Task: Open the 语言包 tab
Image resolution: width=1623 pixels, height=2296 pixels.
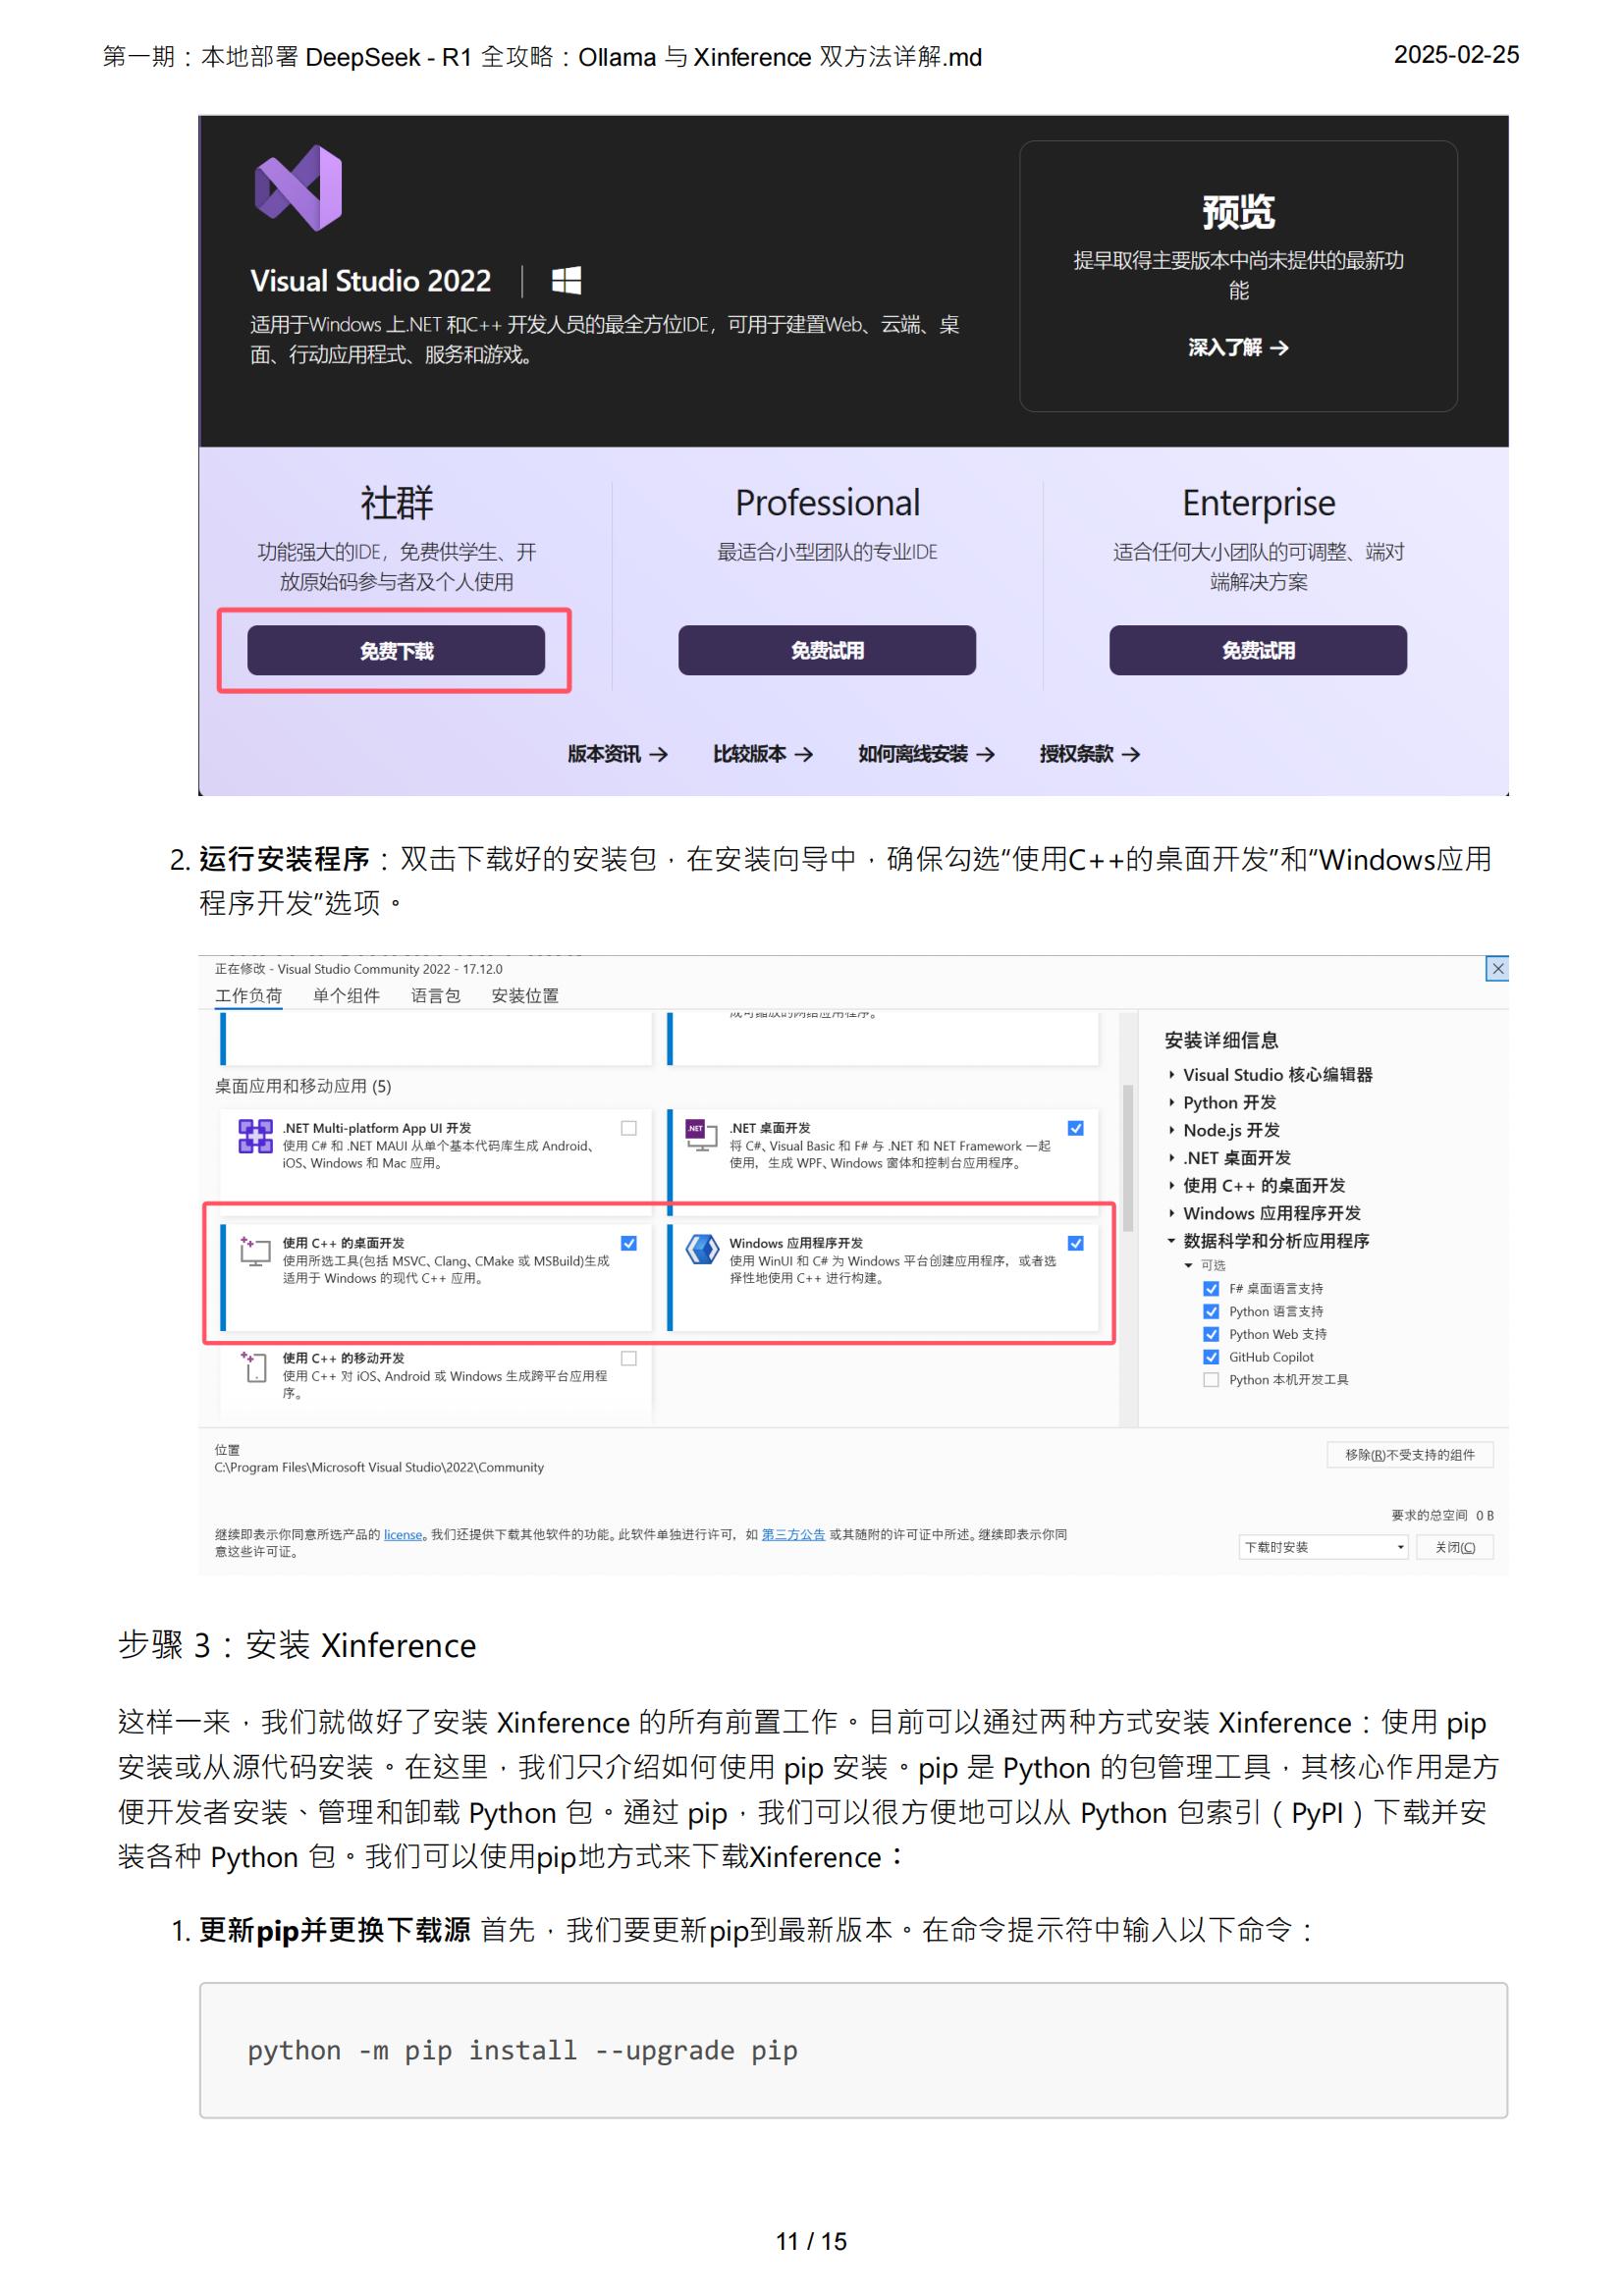Action: pyautogui.click(x=435, y=995)
